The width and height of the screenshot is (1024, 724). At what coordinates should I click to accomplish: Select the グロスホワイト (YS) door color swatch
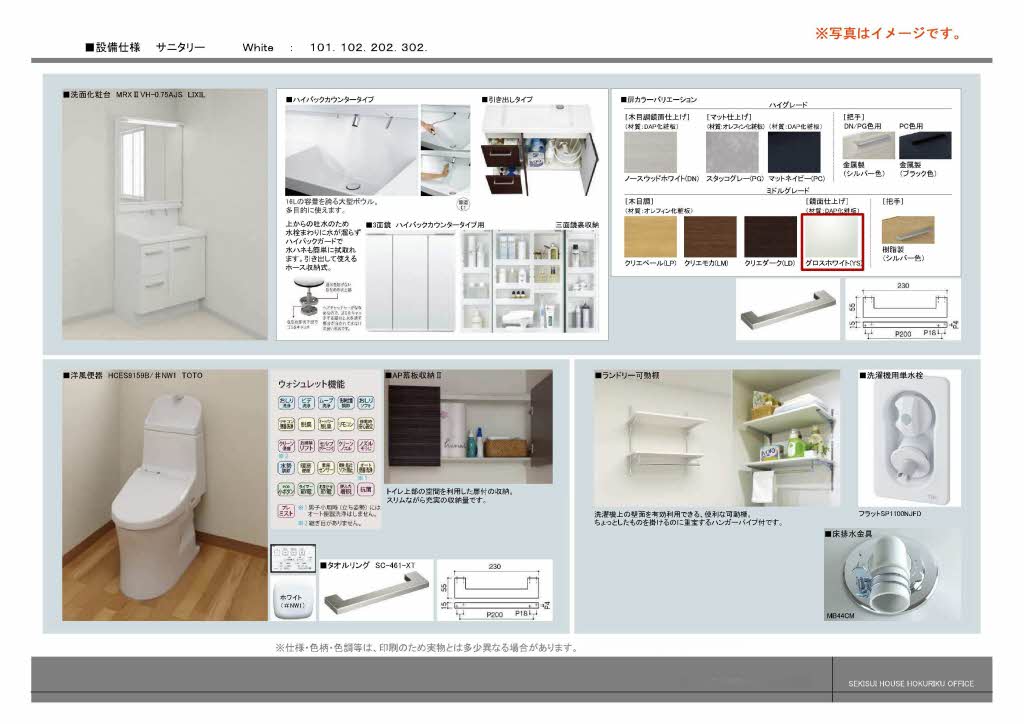[x=831, y=236]
